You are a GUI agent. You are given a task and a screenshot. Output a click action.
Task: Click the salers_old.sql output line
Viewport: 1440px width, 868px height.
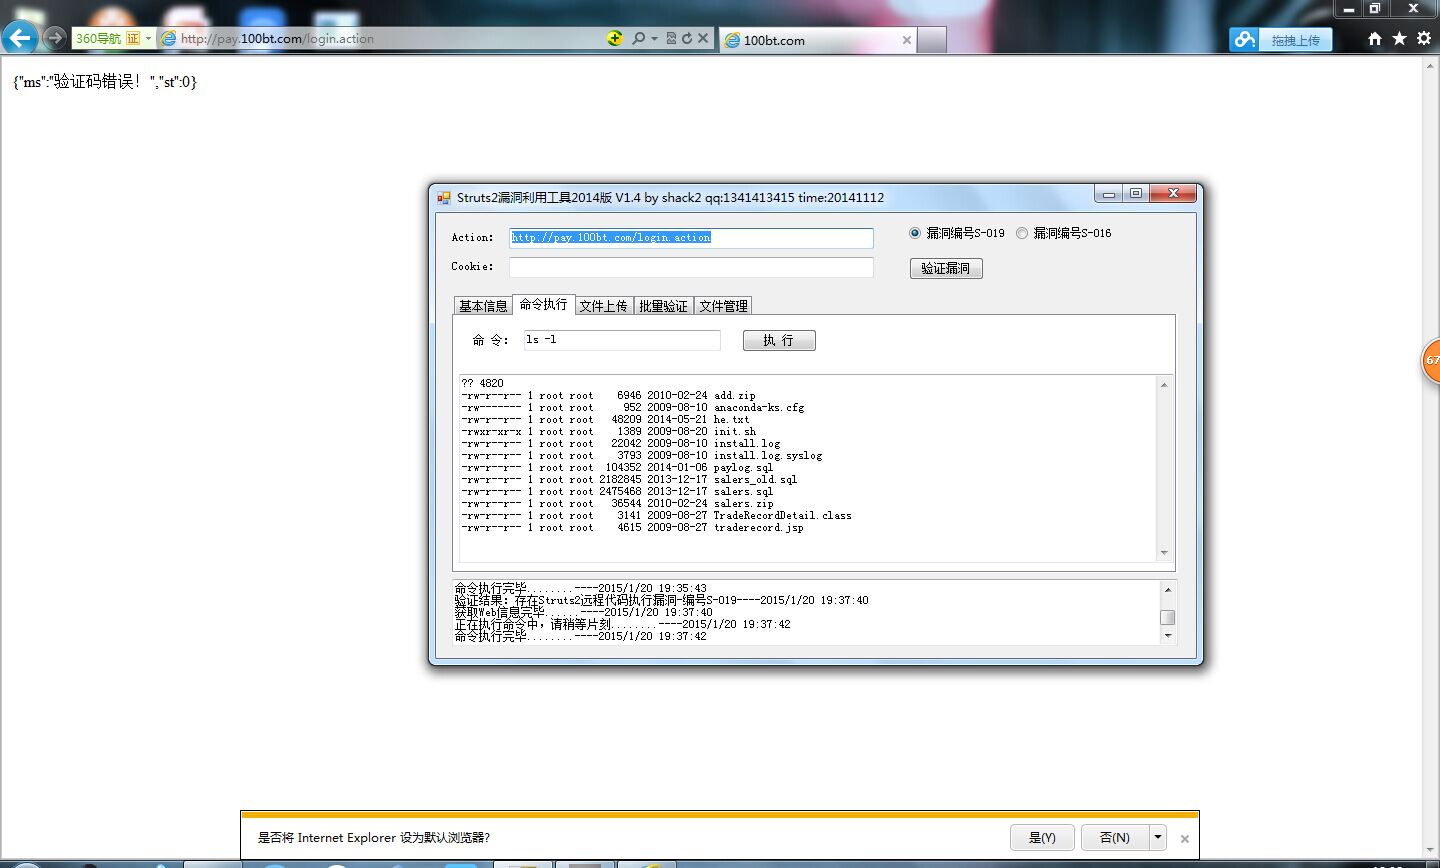coord(629,480)
